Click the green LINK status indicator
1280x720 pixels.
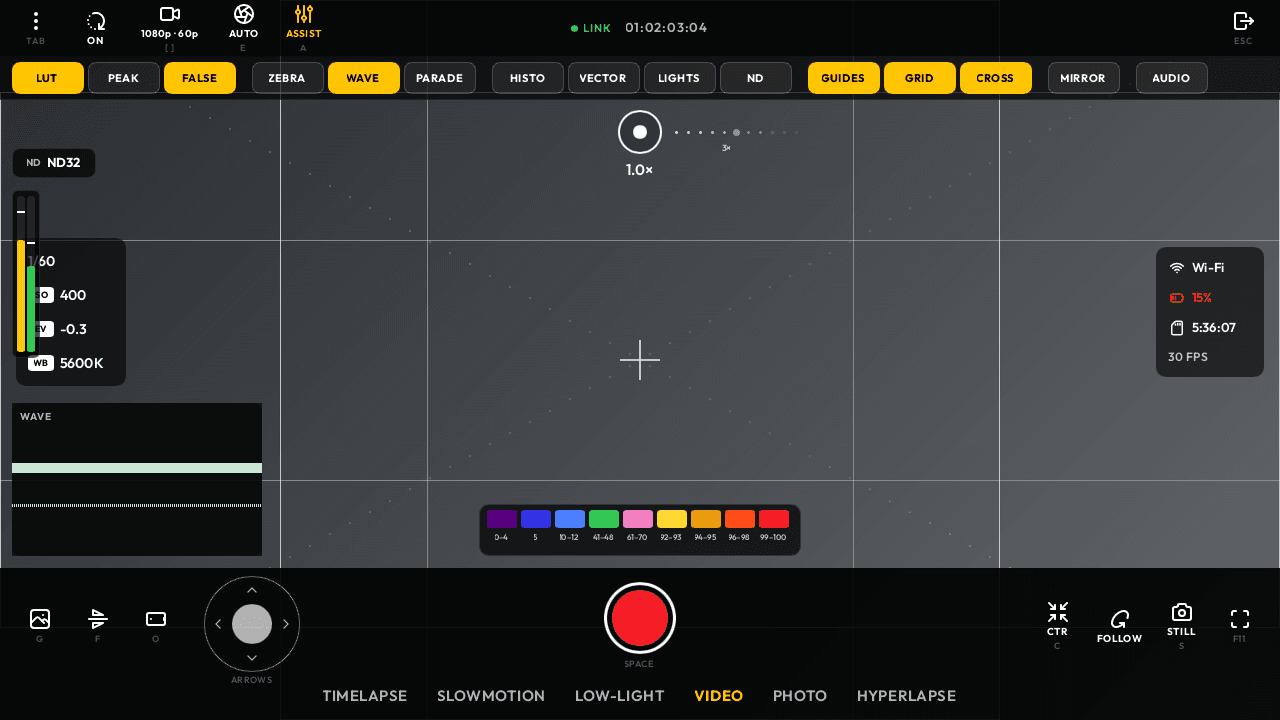pos(591,28)
